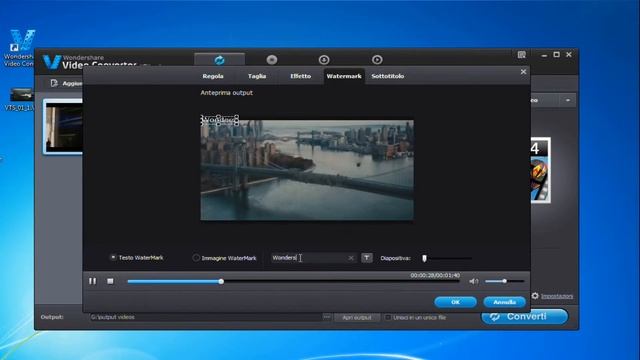Switch to the Taglia tab

(257, 76)
